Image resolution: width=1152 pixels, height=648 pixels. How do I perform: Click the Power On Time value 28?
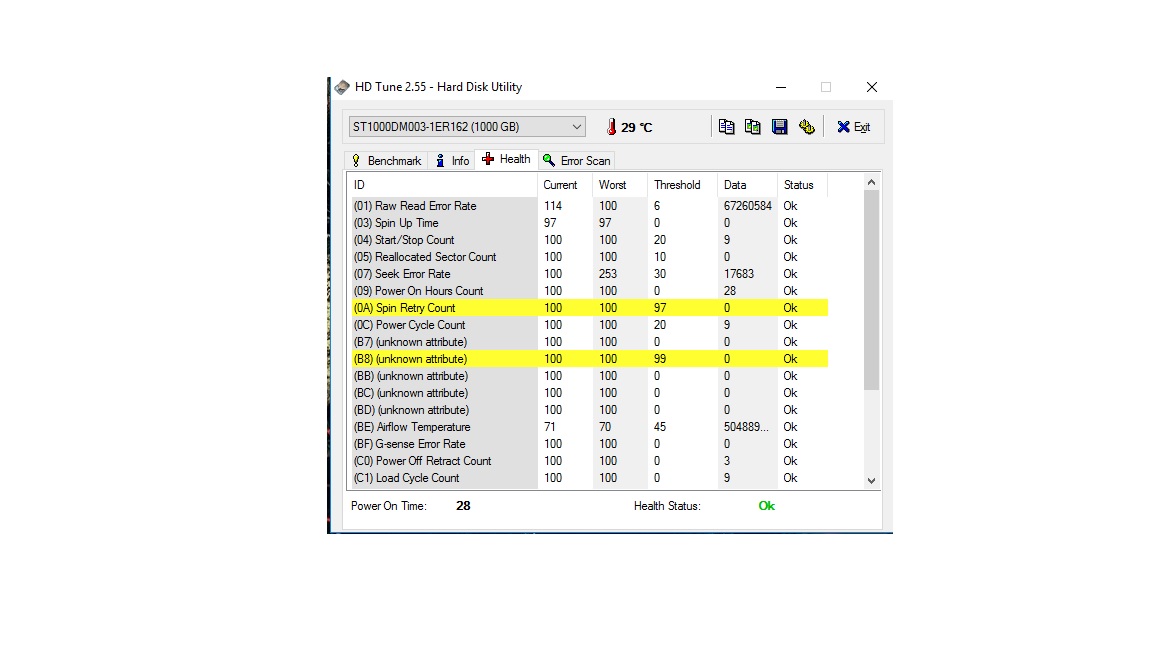pyautogui.click(x=463, y=505)
